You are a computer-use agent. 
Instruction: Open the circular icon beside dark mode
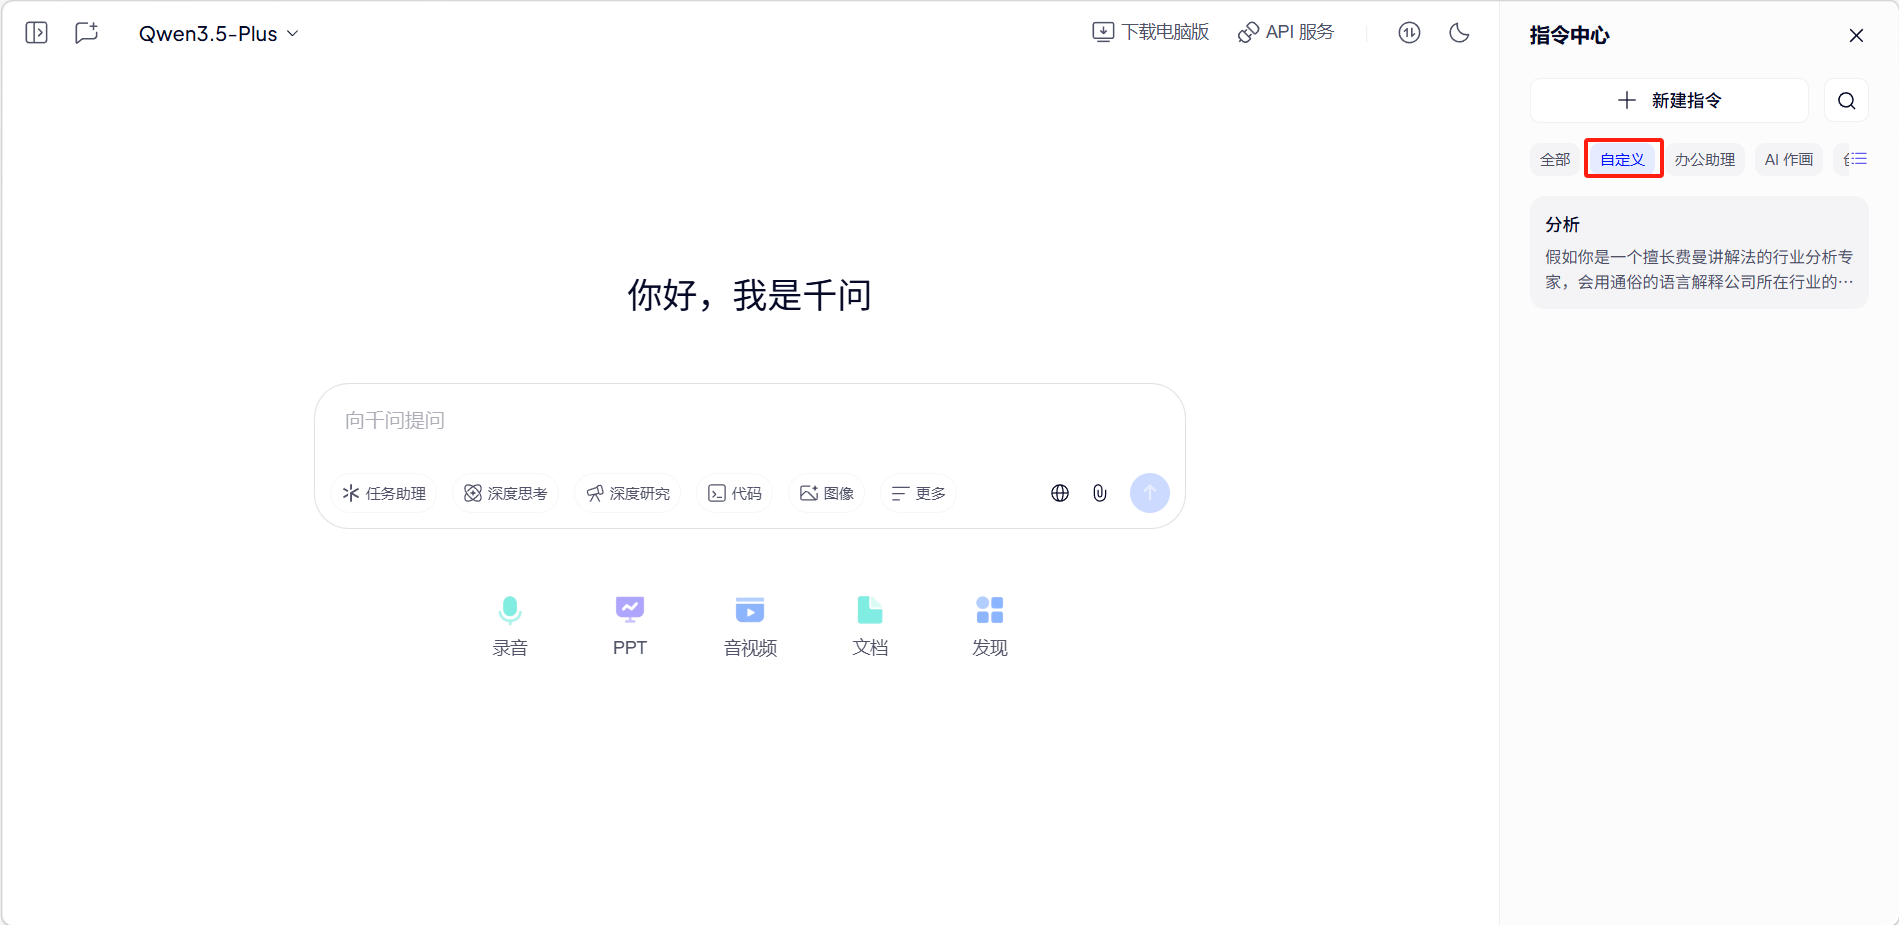pyautogui.click(x=1409, y=33)
